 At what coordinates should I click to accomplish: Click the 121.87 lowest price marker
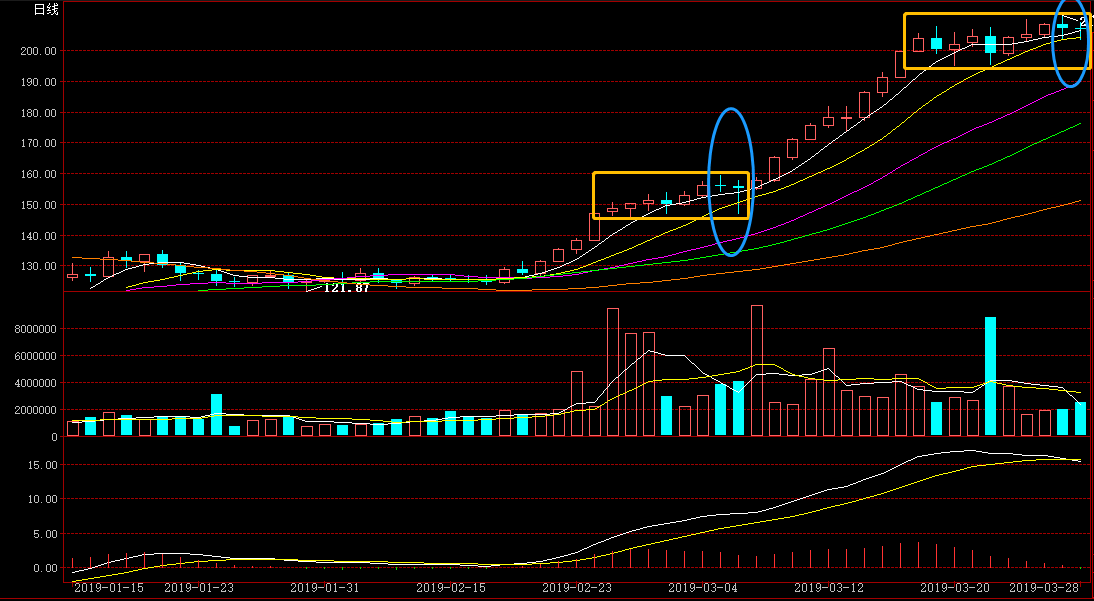tap(346, 288)
